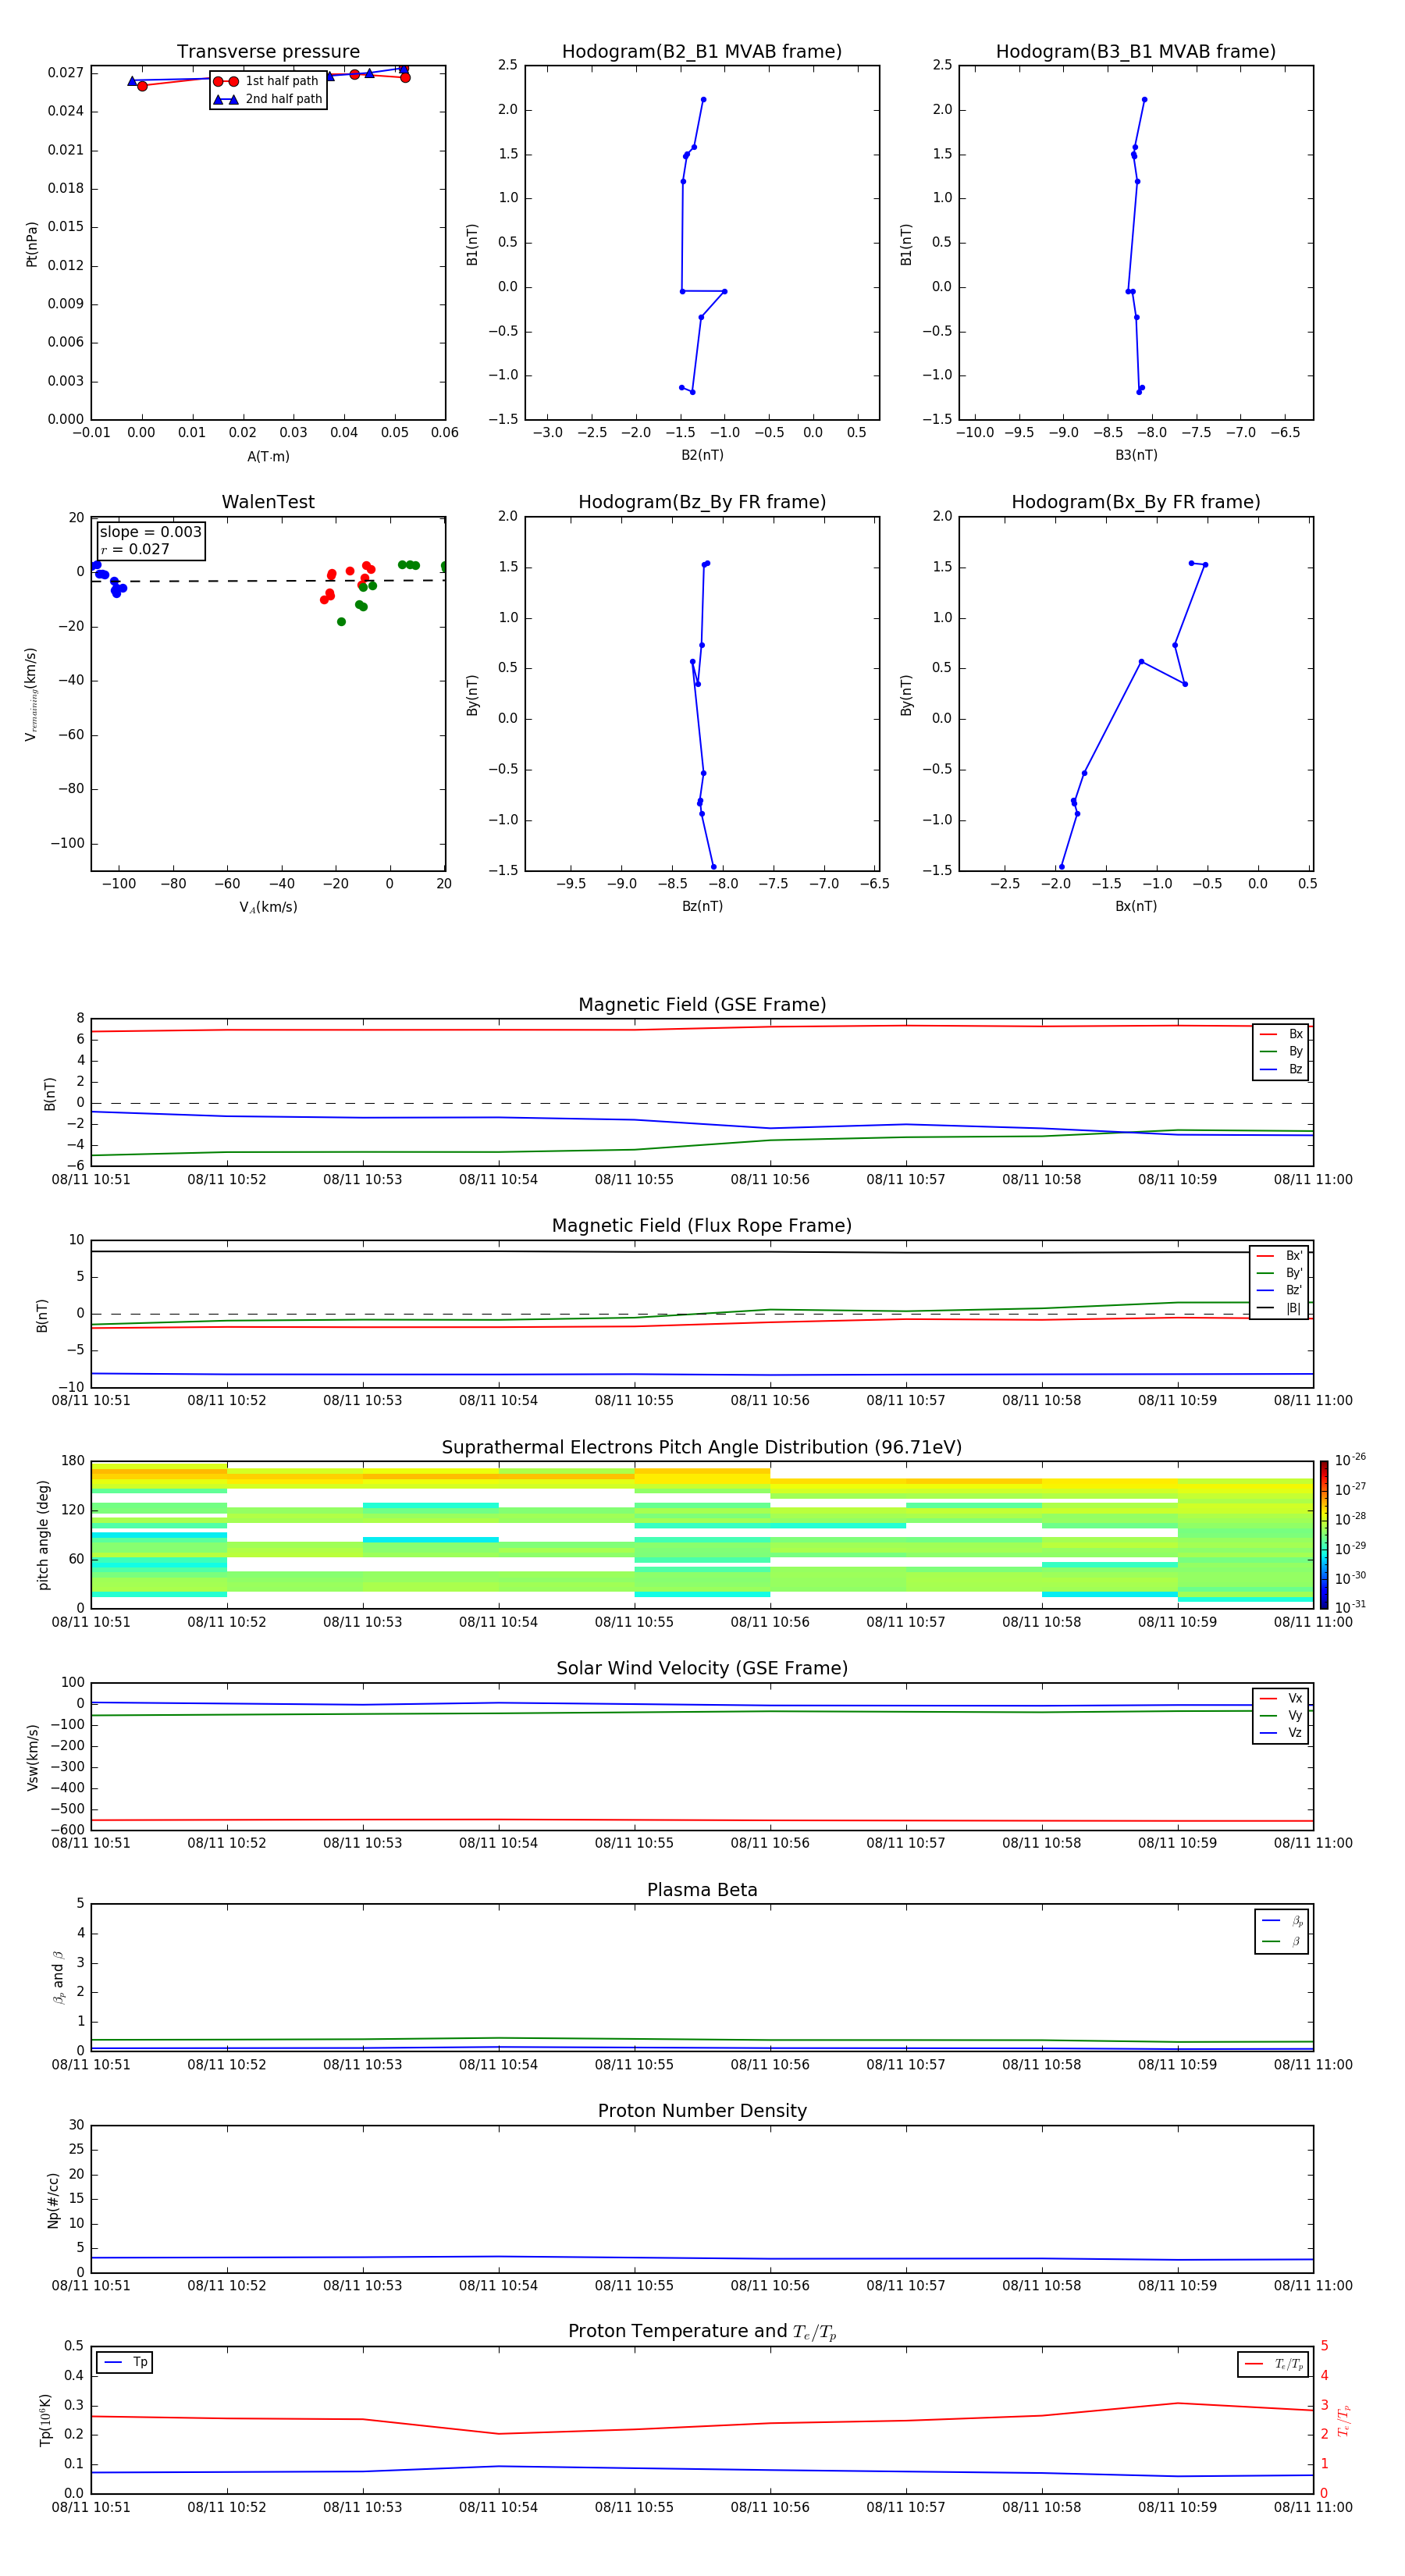Click '08/11 10:57' under Plasma Beta plot
Image resolution: width=1405 pixels, height=2576 pixels.
pos(906,2065)
